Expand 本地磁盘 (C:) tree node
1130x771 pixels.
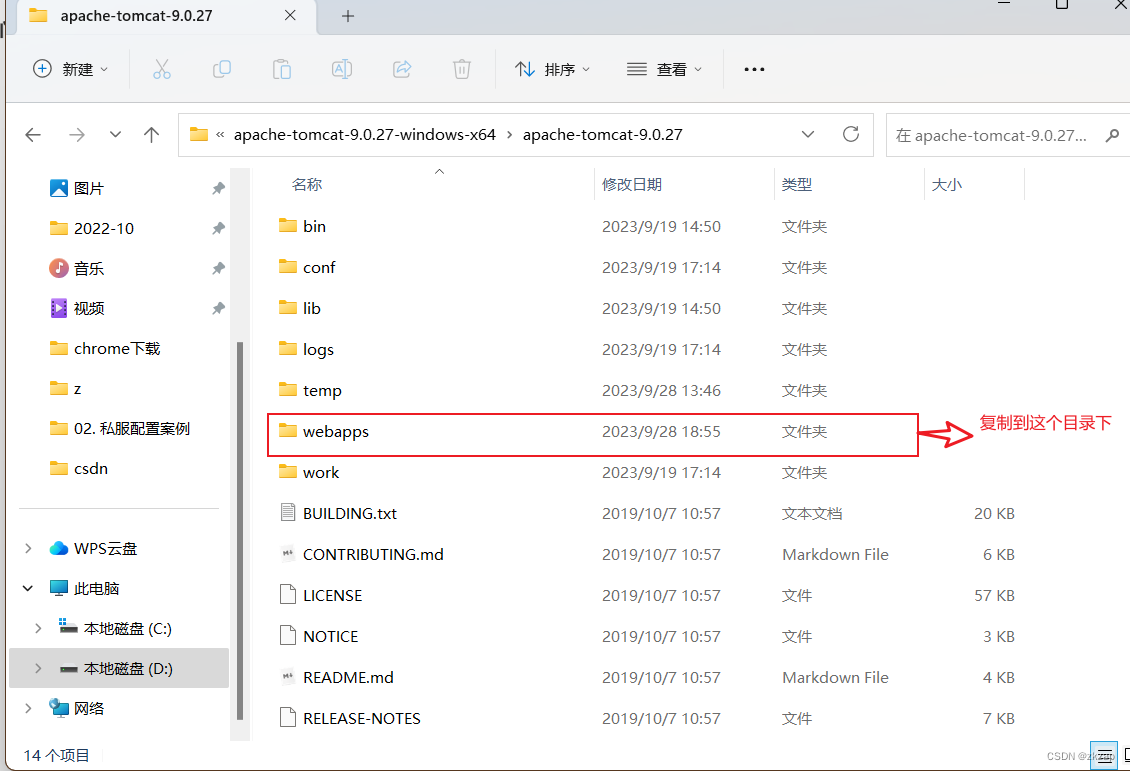[38, 628]
